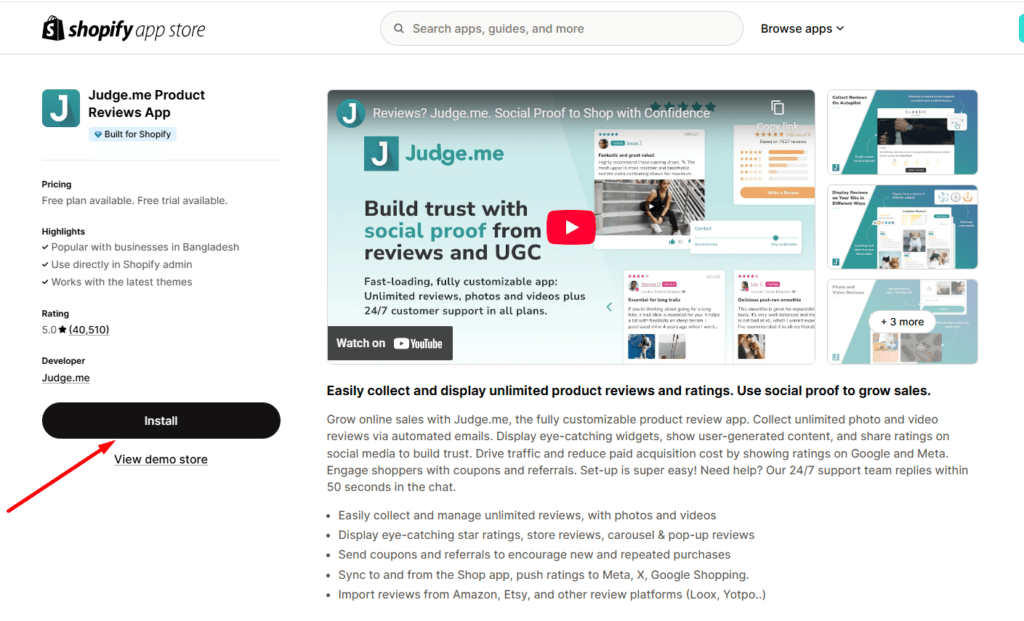Open the 40,510 reviews link
The image size is (1024, 621).
point(89,330)
